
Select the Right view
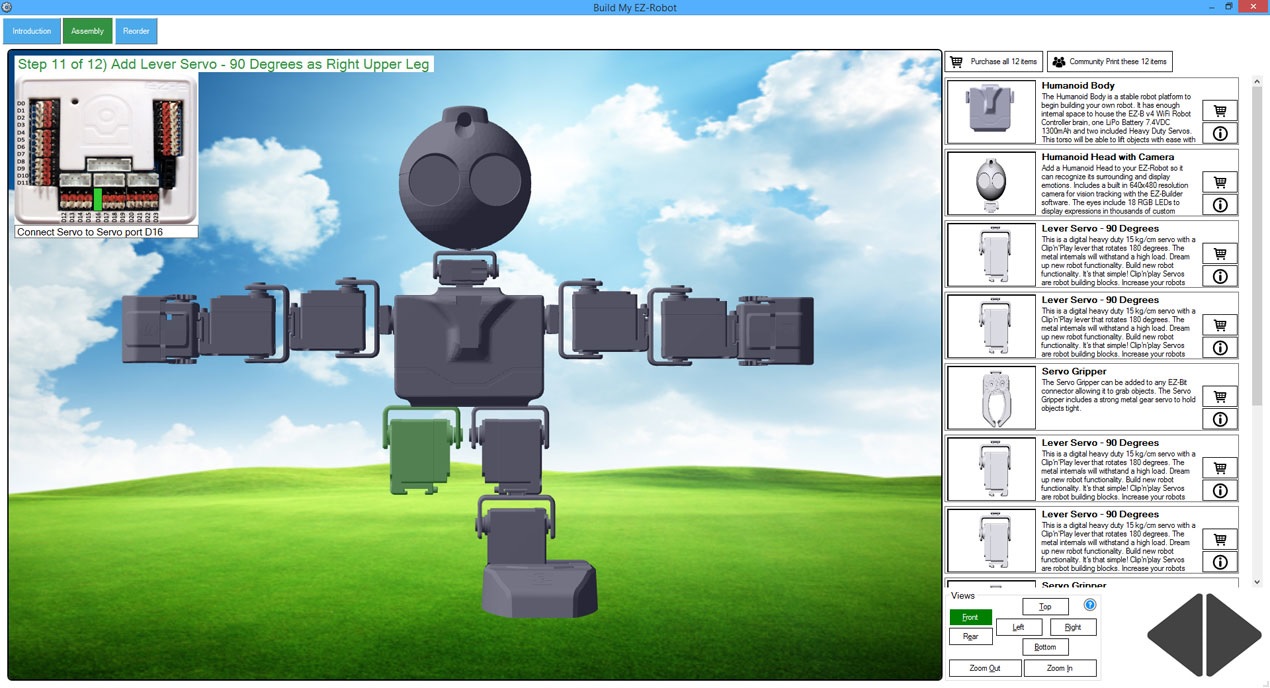click(1073, 626)
